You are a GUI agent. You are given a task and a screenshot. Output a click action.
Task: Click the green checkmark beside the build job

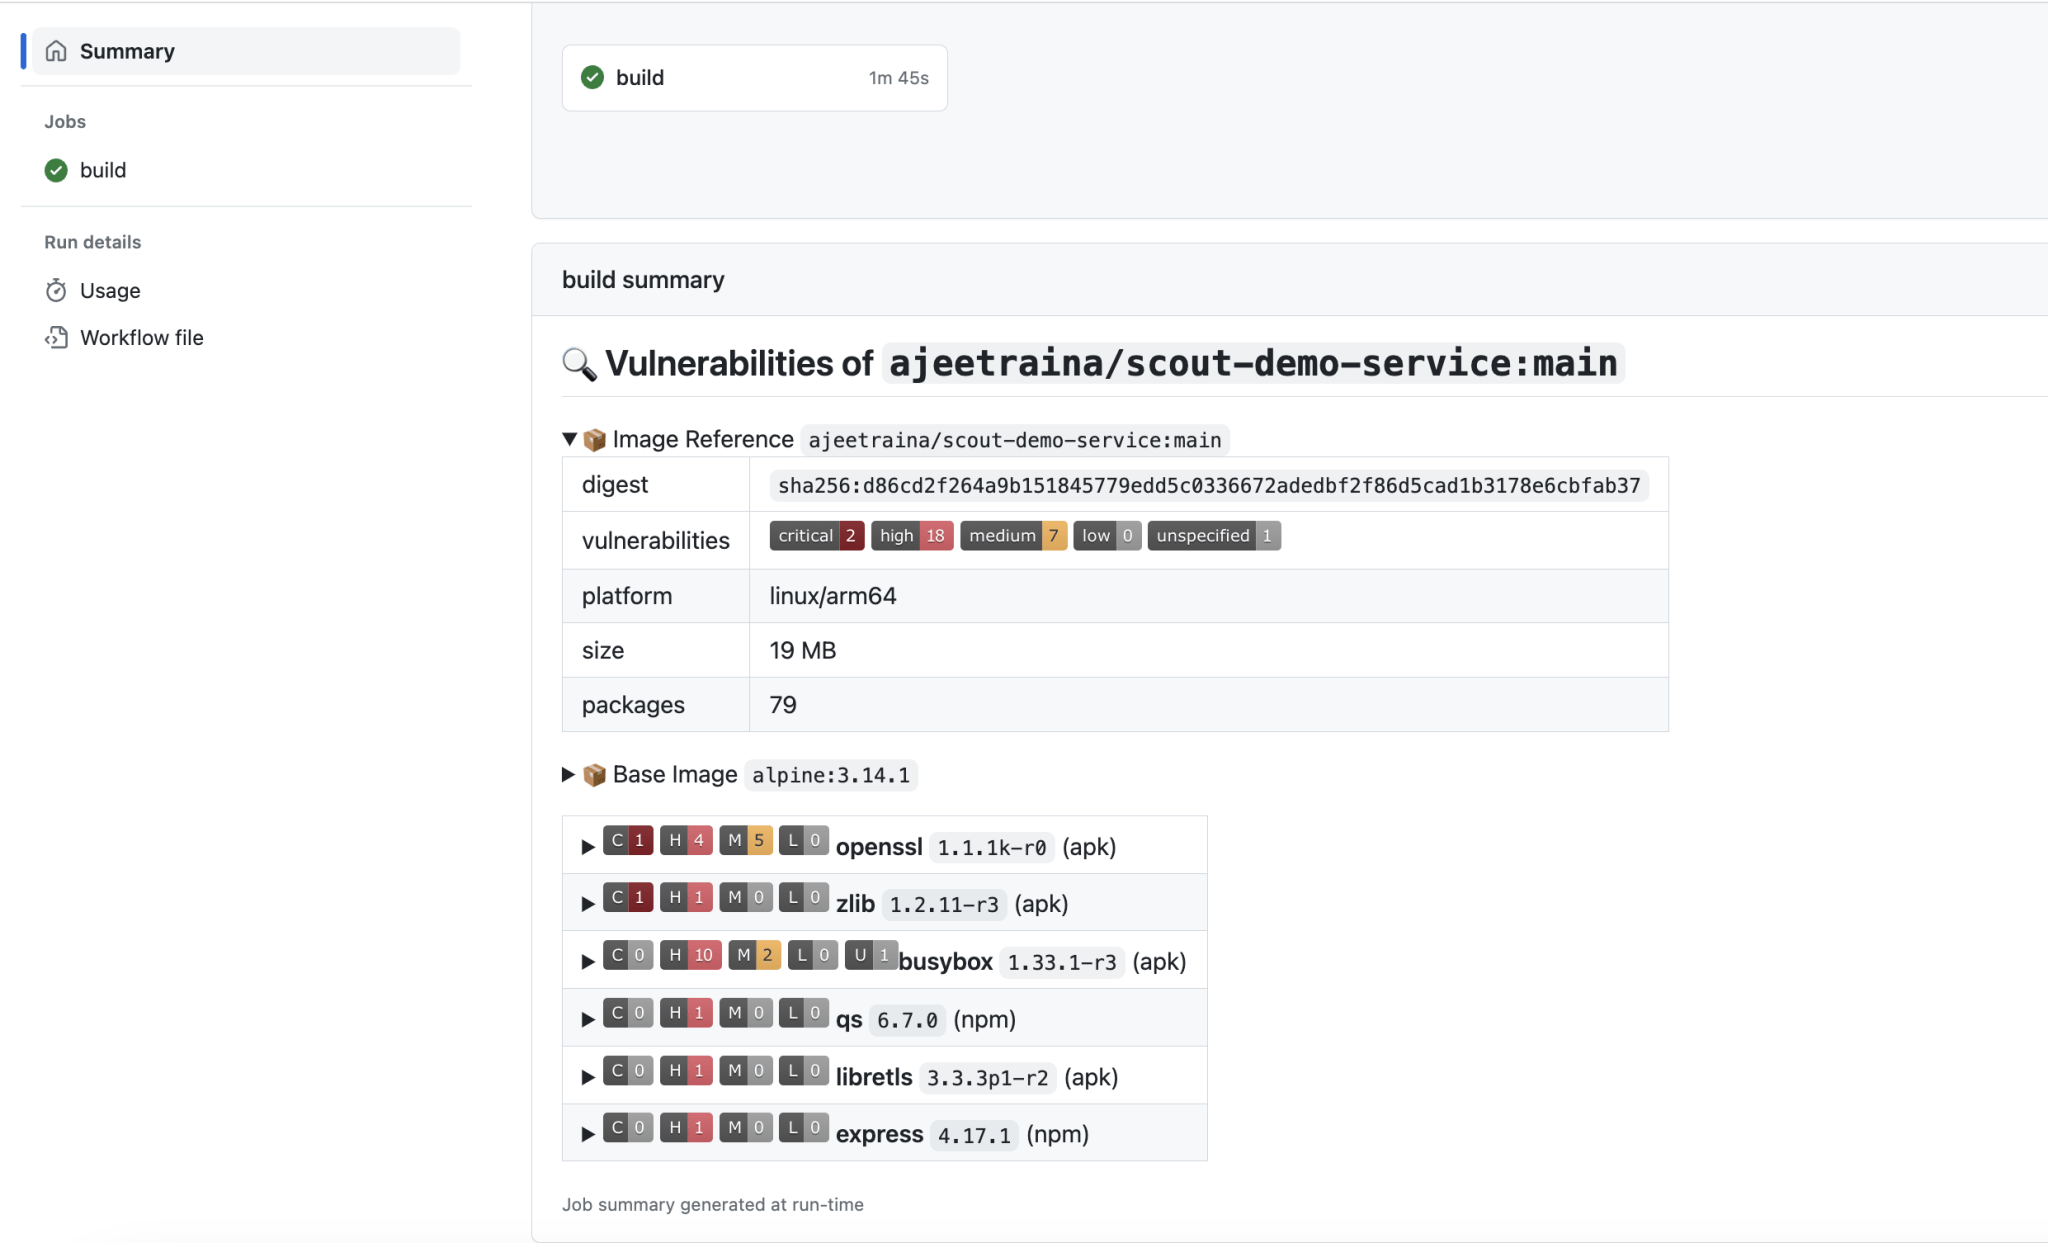click(x=56, y=170)
